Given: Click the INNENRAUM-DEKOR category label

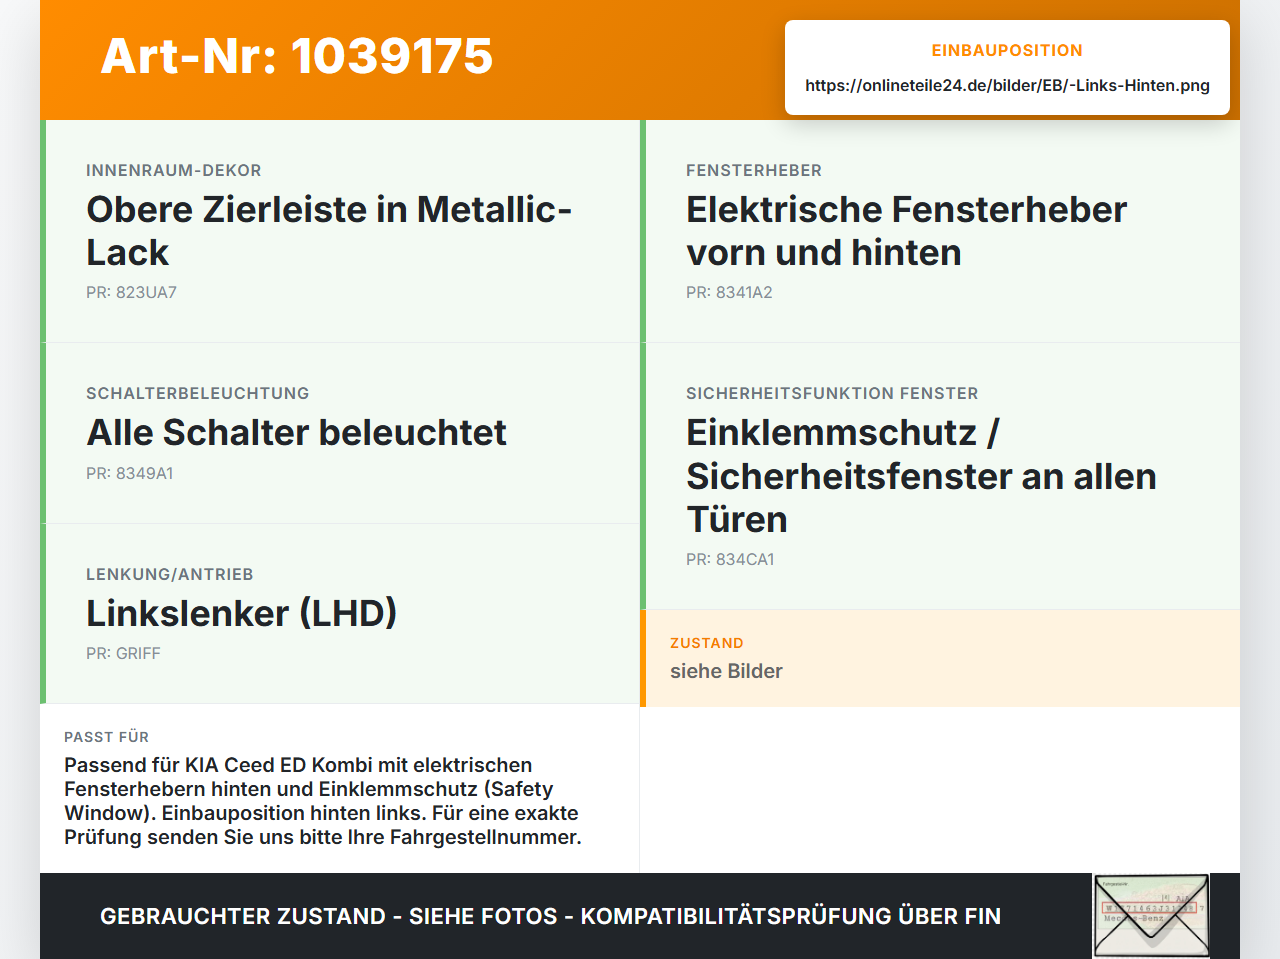Looking at the screenshot, I should [x=174, y=170].
